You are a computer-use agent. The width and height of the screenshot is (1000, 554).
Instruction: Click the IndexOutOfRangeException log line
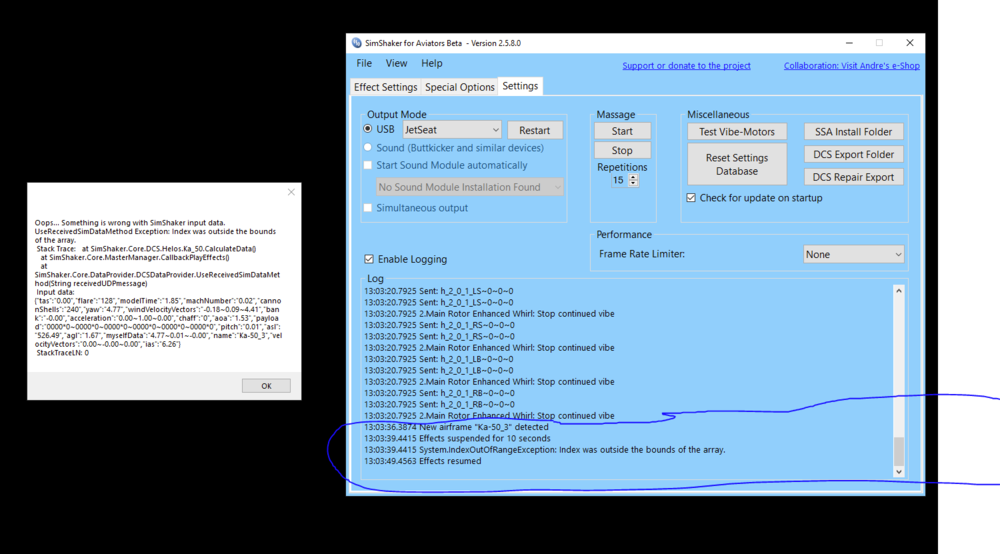(545, 449)
